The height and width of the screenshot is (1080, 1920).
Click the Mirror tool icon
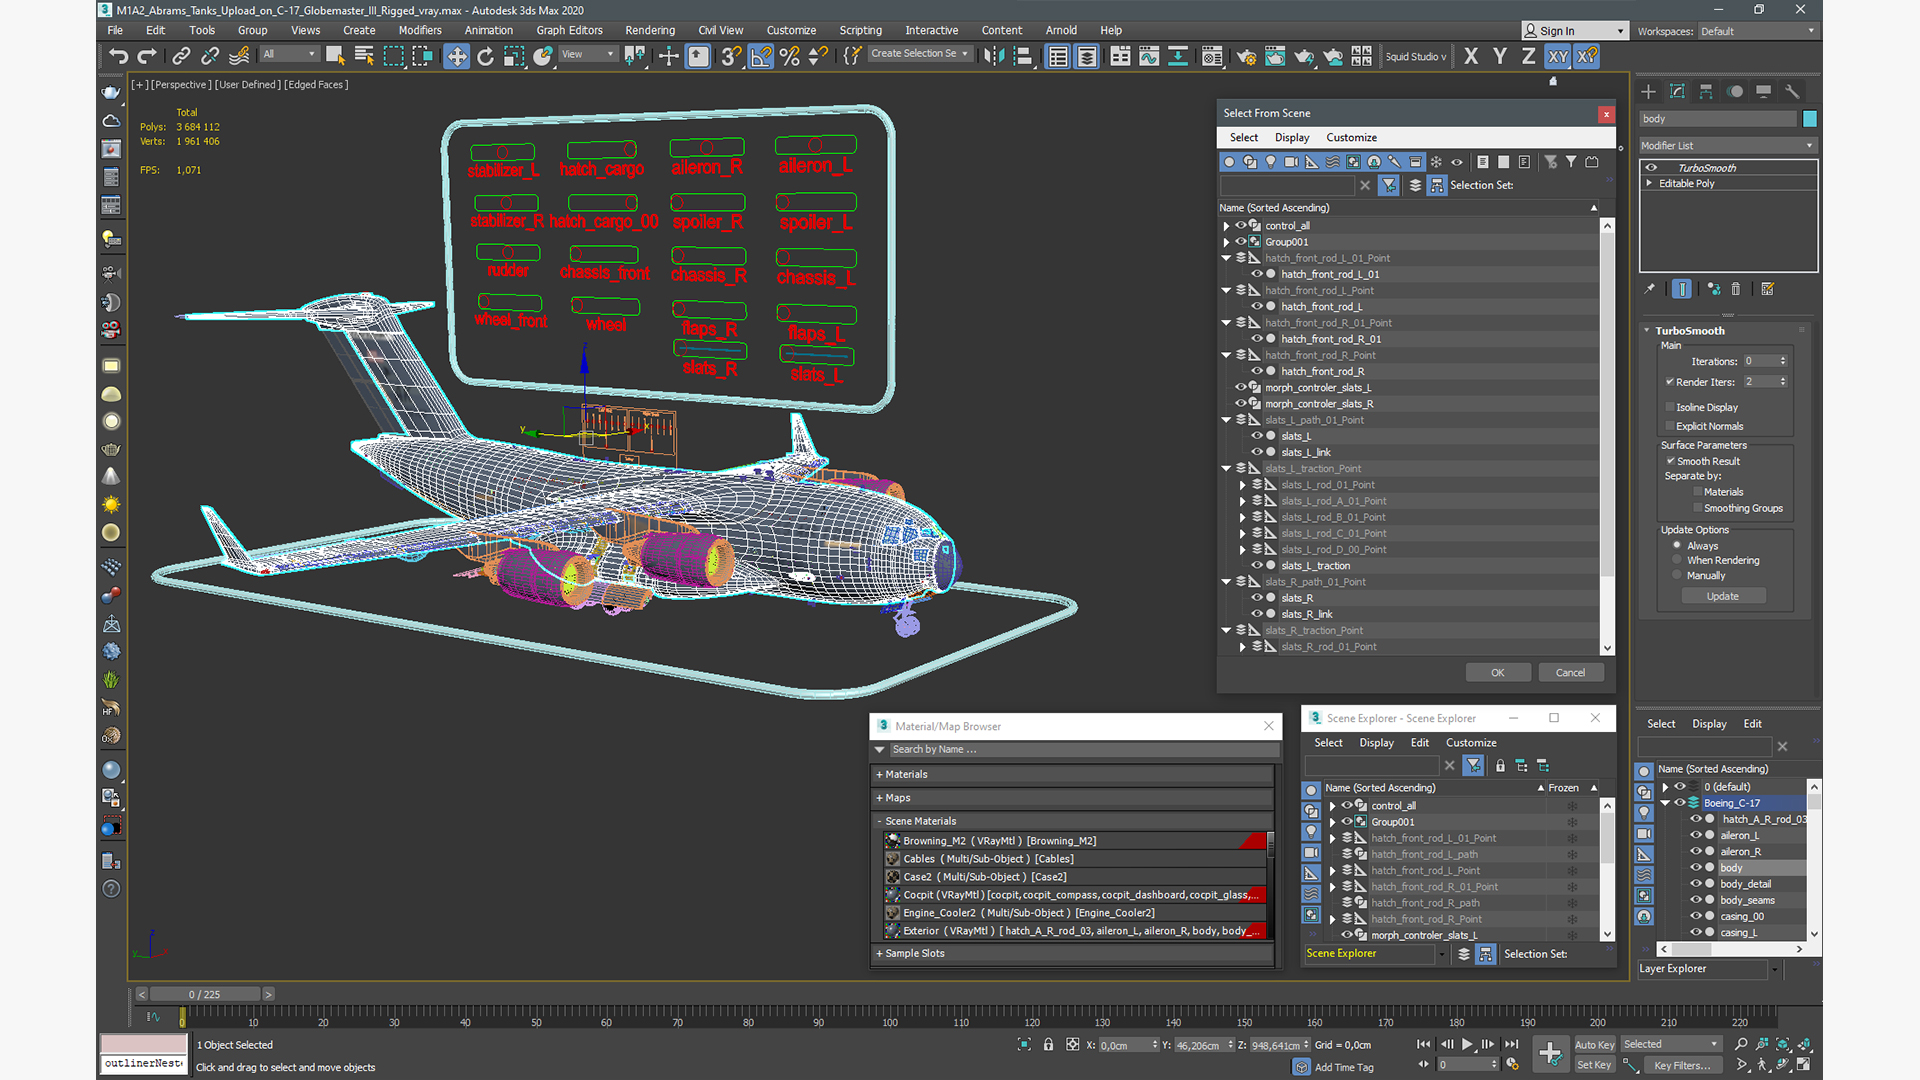click(x=993, y=56)
